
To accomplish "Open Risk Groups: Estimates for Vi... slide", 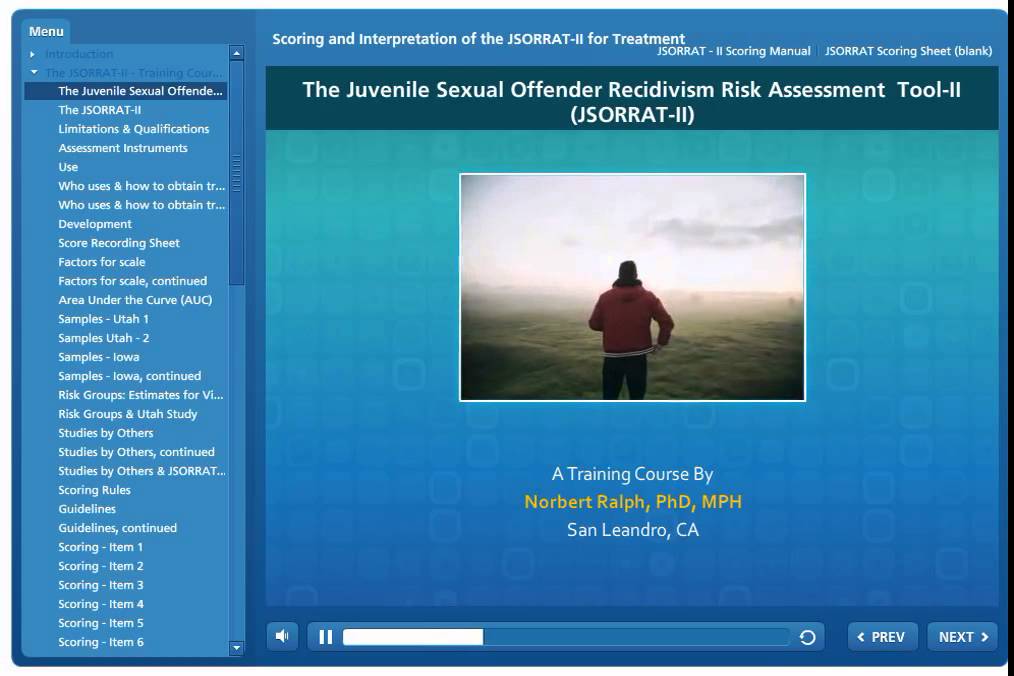I will 140,395.
